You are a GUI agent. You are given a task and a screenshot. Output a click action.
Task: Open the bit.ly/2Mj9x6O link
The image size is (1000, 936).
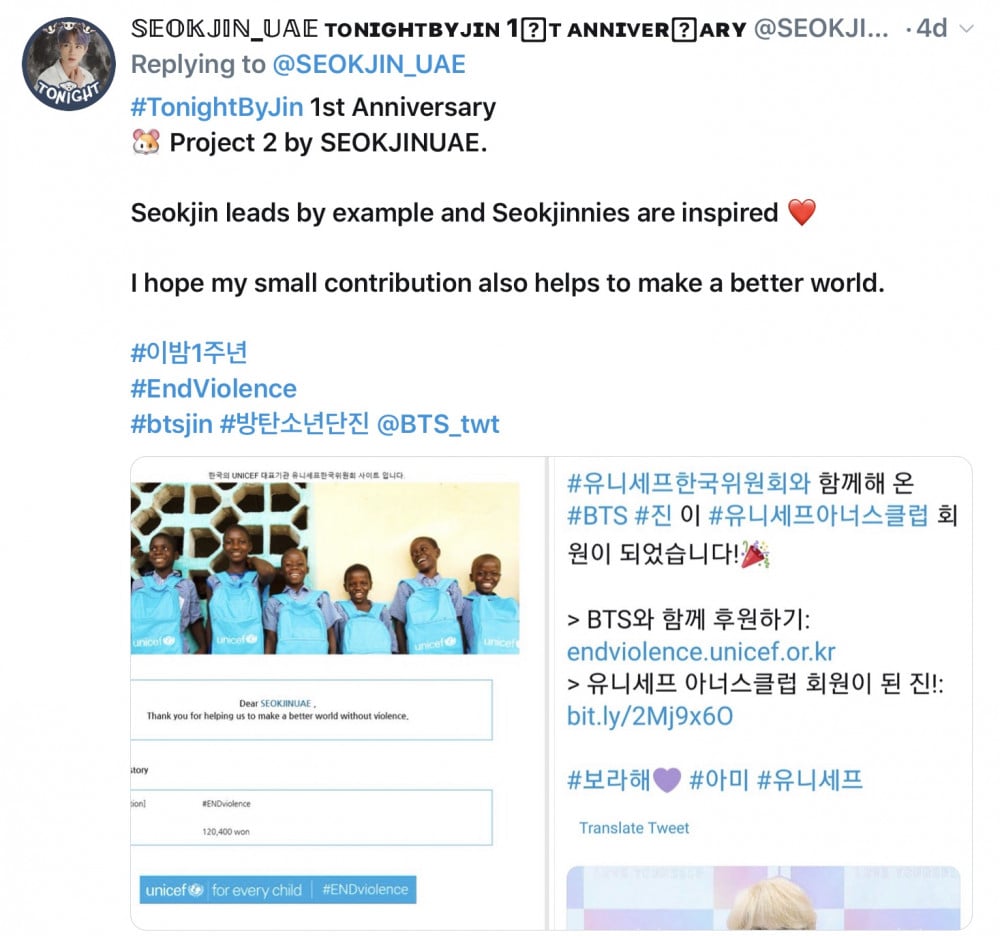[x=650, y=716]
